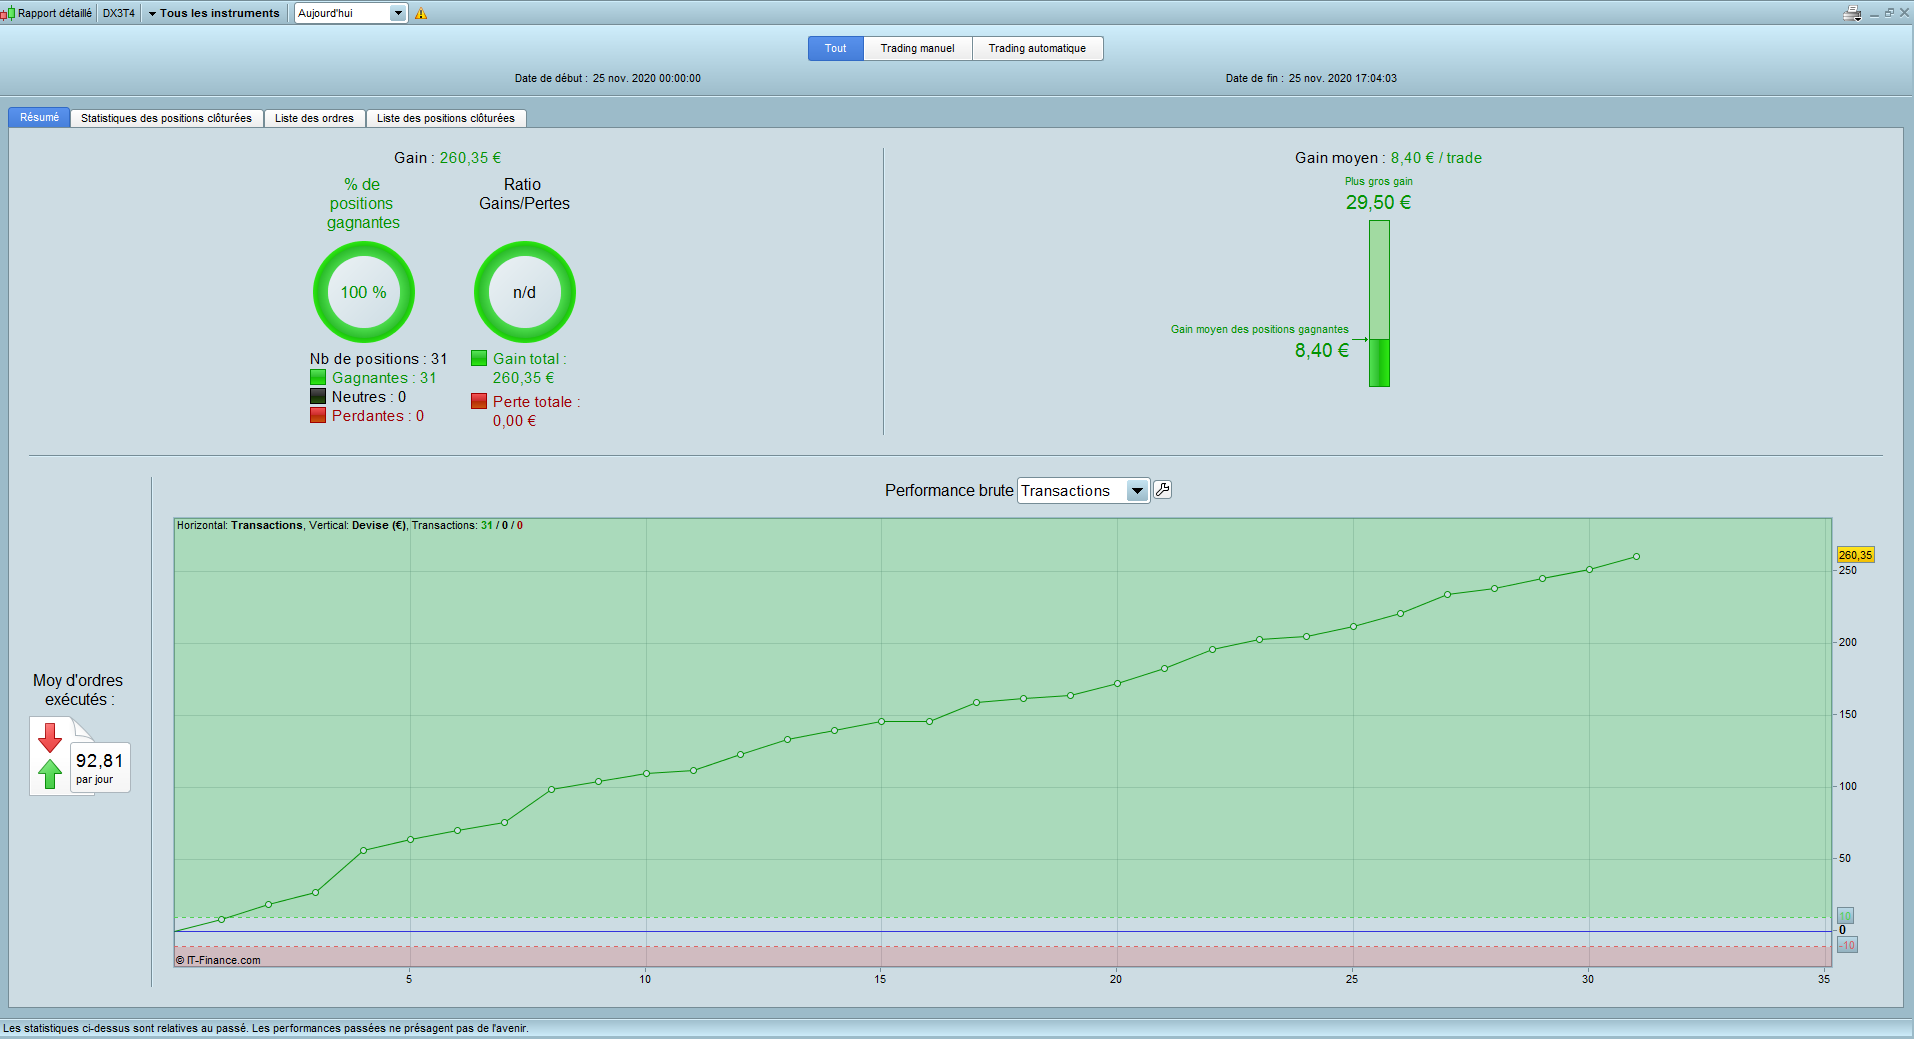This screenshot has height=1039, width=1914.
Task: Click the IT-Finance.com copyright text
Action: (218, 960)
